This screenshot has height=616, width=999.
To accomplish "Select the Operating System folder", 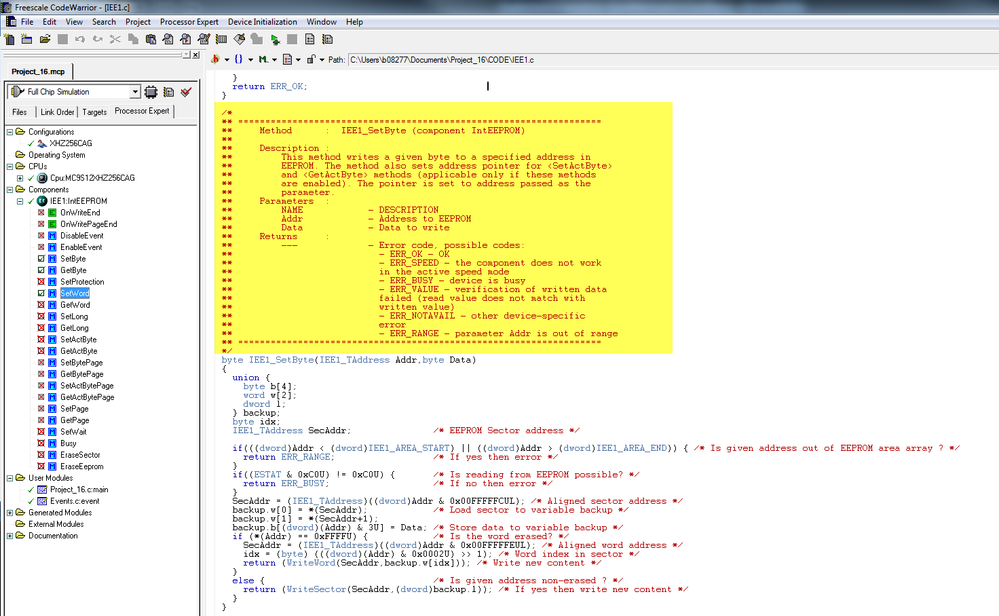I will tap(57, 155).
